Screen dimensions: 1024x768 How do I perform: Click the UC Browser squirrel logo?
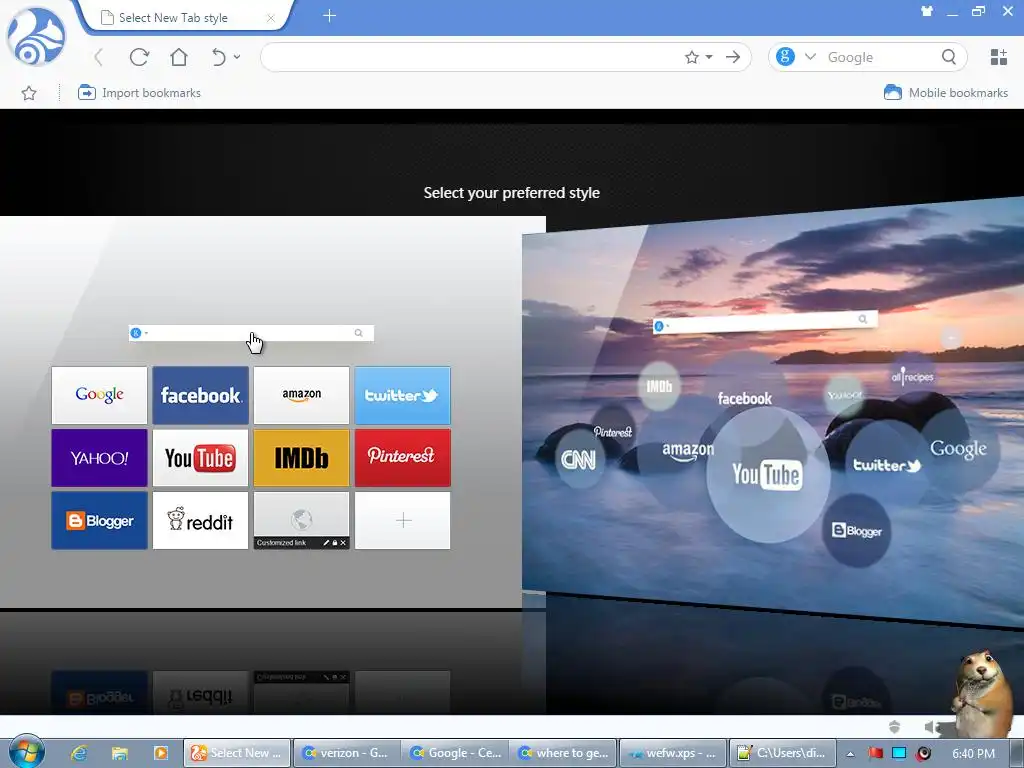coord(36,37)
